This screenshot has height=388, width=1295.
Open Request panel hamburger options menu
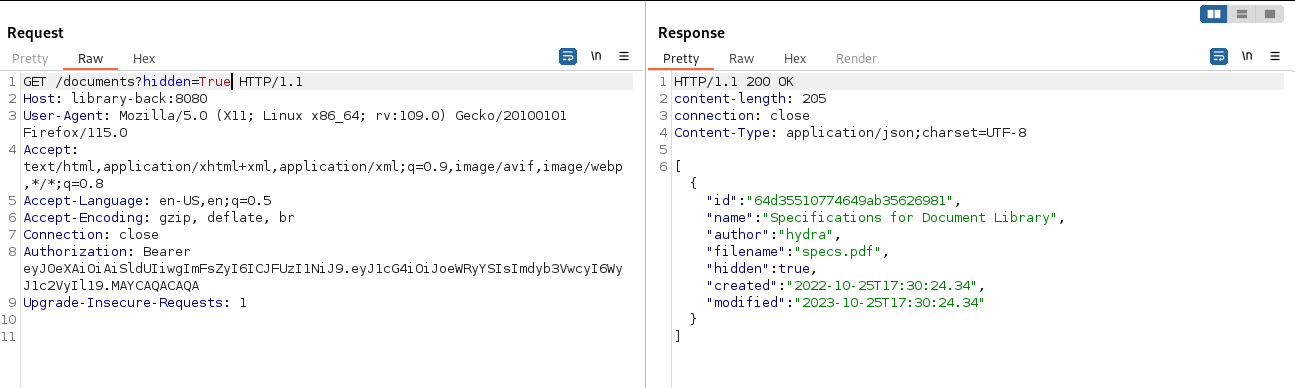click(624, 57)
